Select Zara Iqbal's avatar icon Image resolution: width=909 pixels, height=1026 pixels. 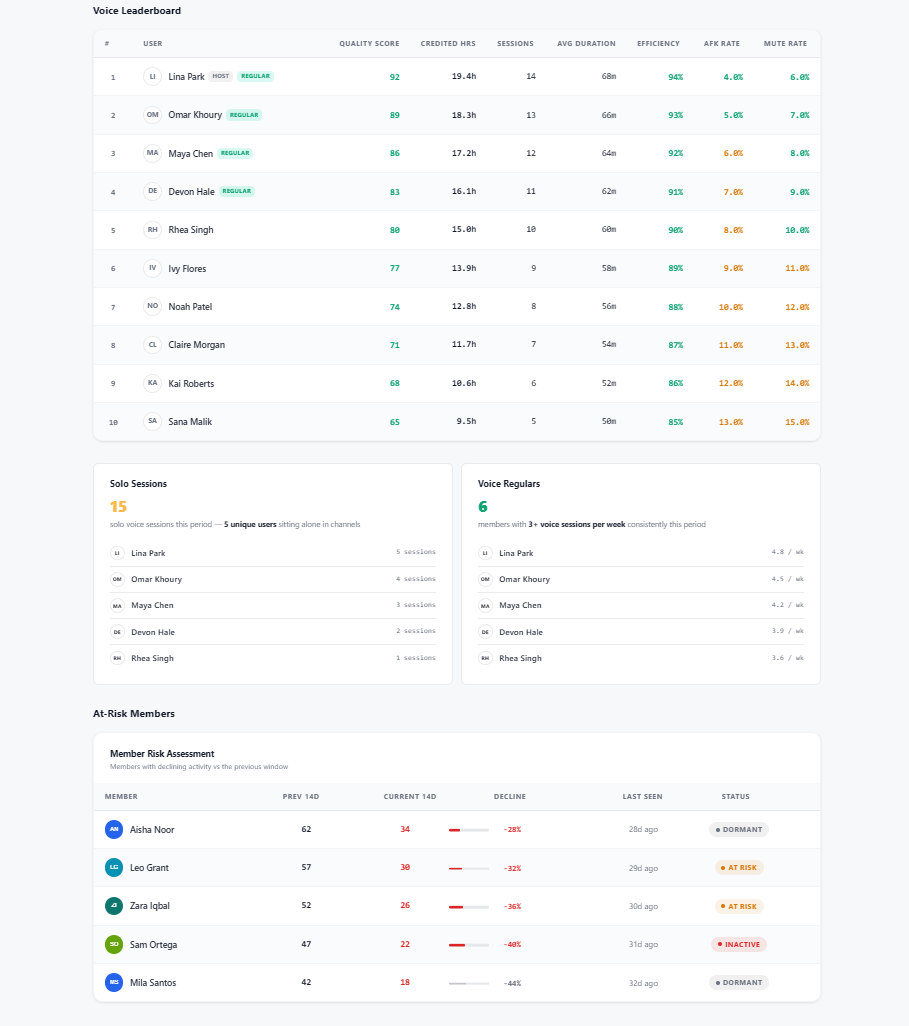[x=114, y=906]
